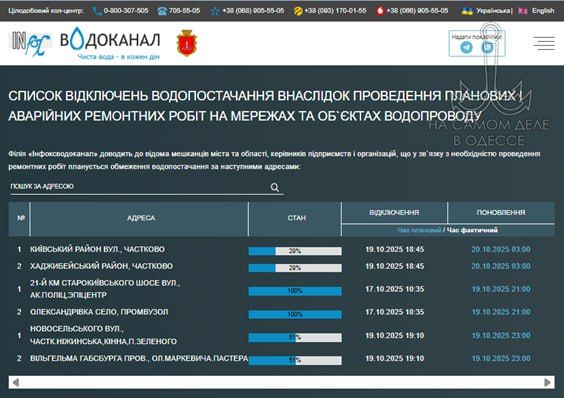Screen dimensions: 564x398
Task: Click phone number +38 (068) 905-55-05
Action: click(x=253, y=11)
